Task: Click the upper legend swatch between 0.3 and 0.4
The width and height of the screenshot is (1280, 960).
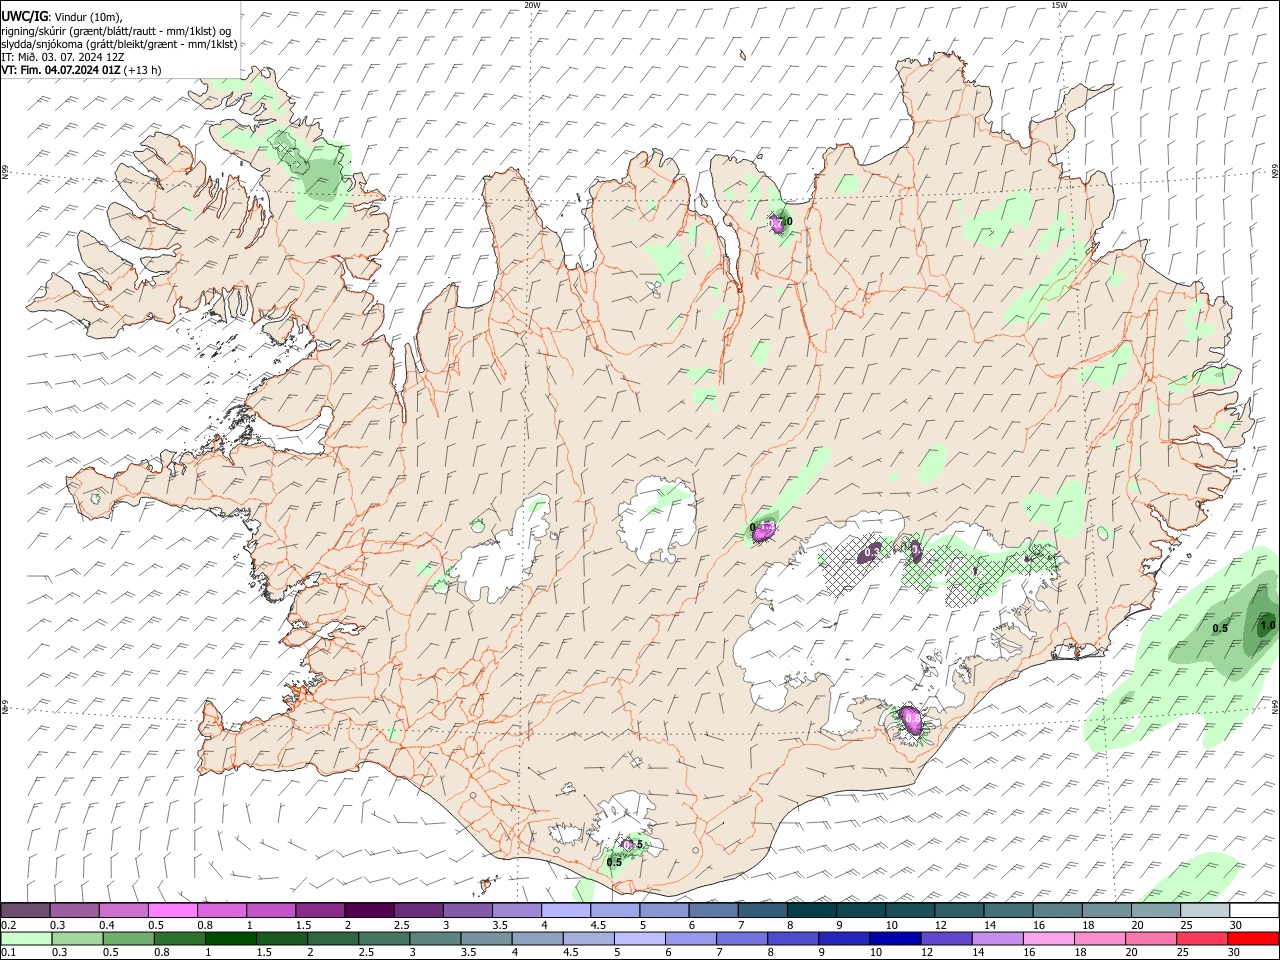Action: coord(74,911)
